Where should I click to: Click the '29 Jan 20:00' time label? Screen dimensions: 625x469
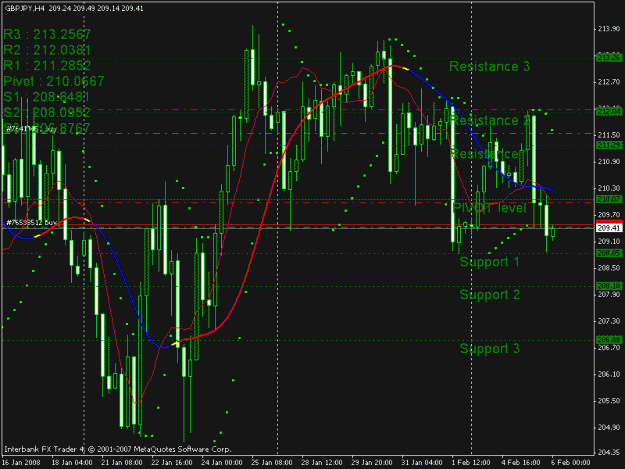(x=372, y=463)
